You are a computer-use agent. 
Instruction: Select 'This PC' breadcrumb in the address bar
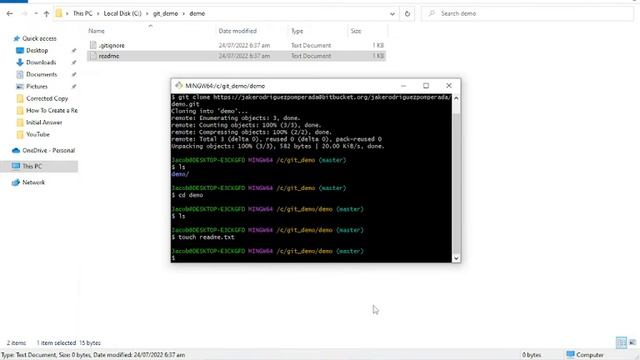pyautogui.click(x=82, y=13)
